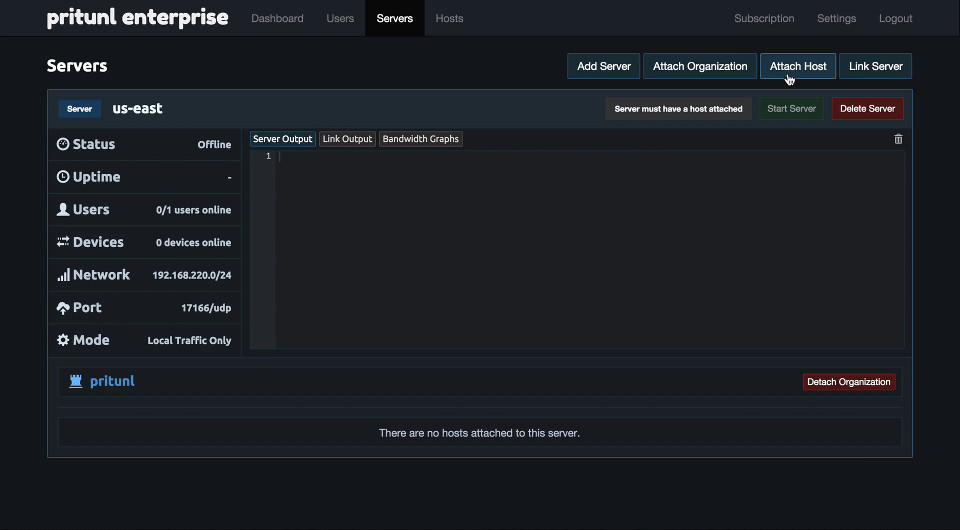Screen dimensions: 960x530
Task: Click inside the server output text area
Action: (x=590, y=250)
